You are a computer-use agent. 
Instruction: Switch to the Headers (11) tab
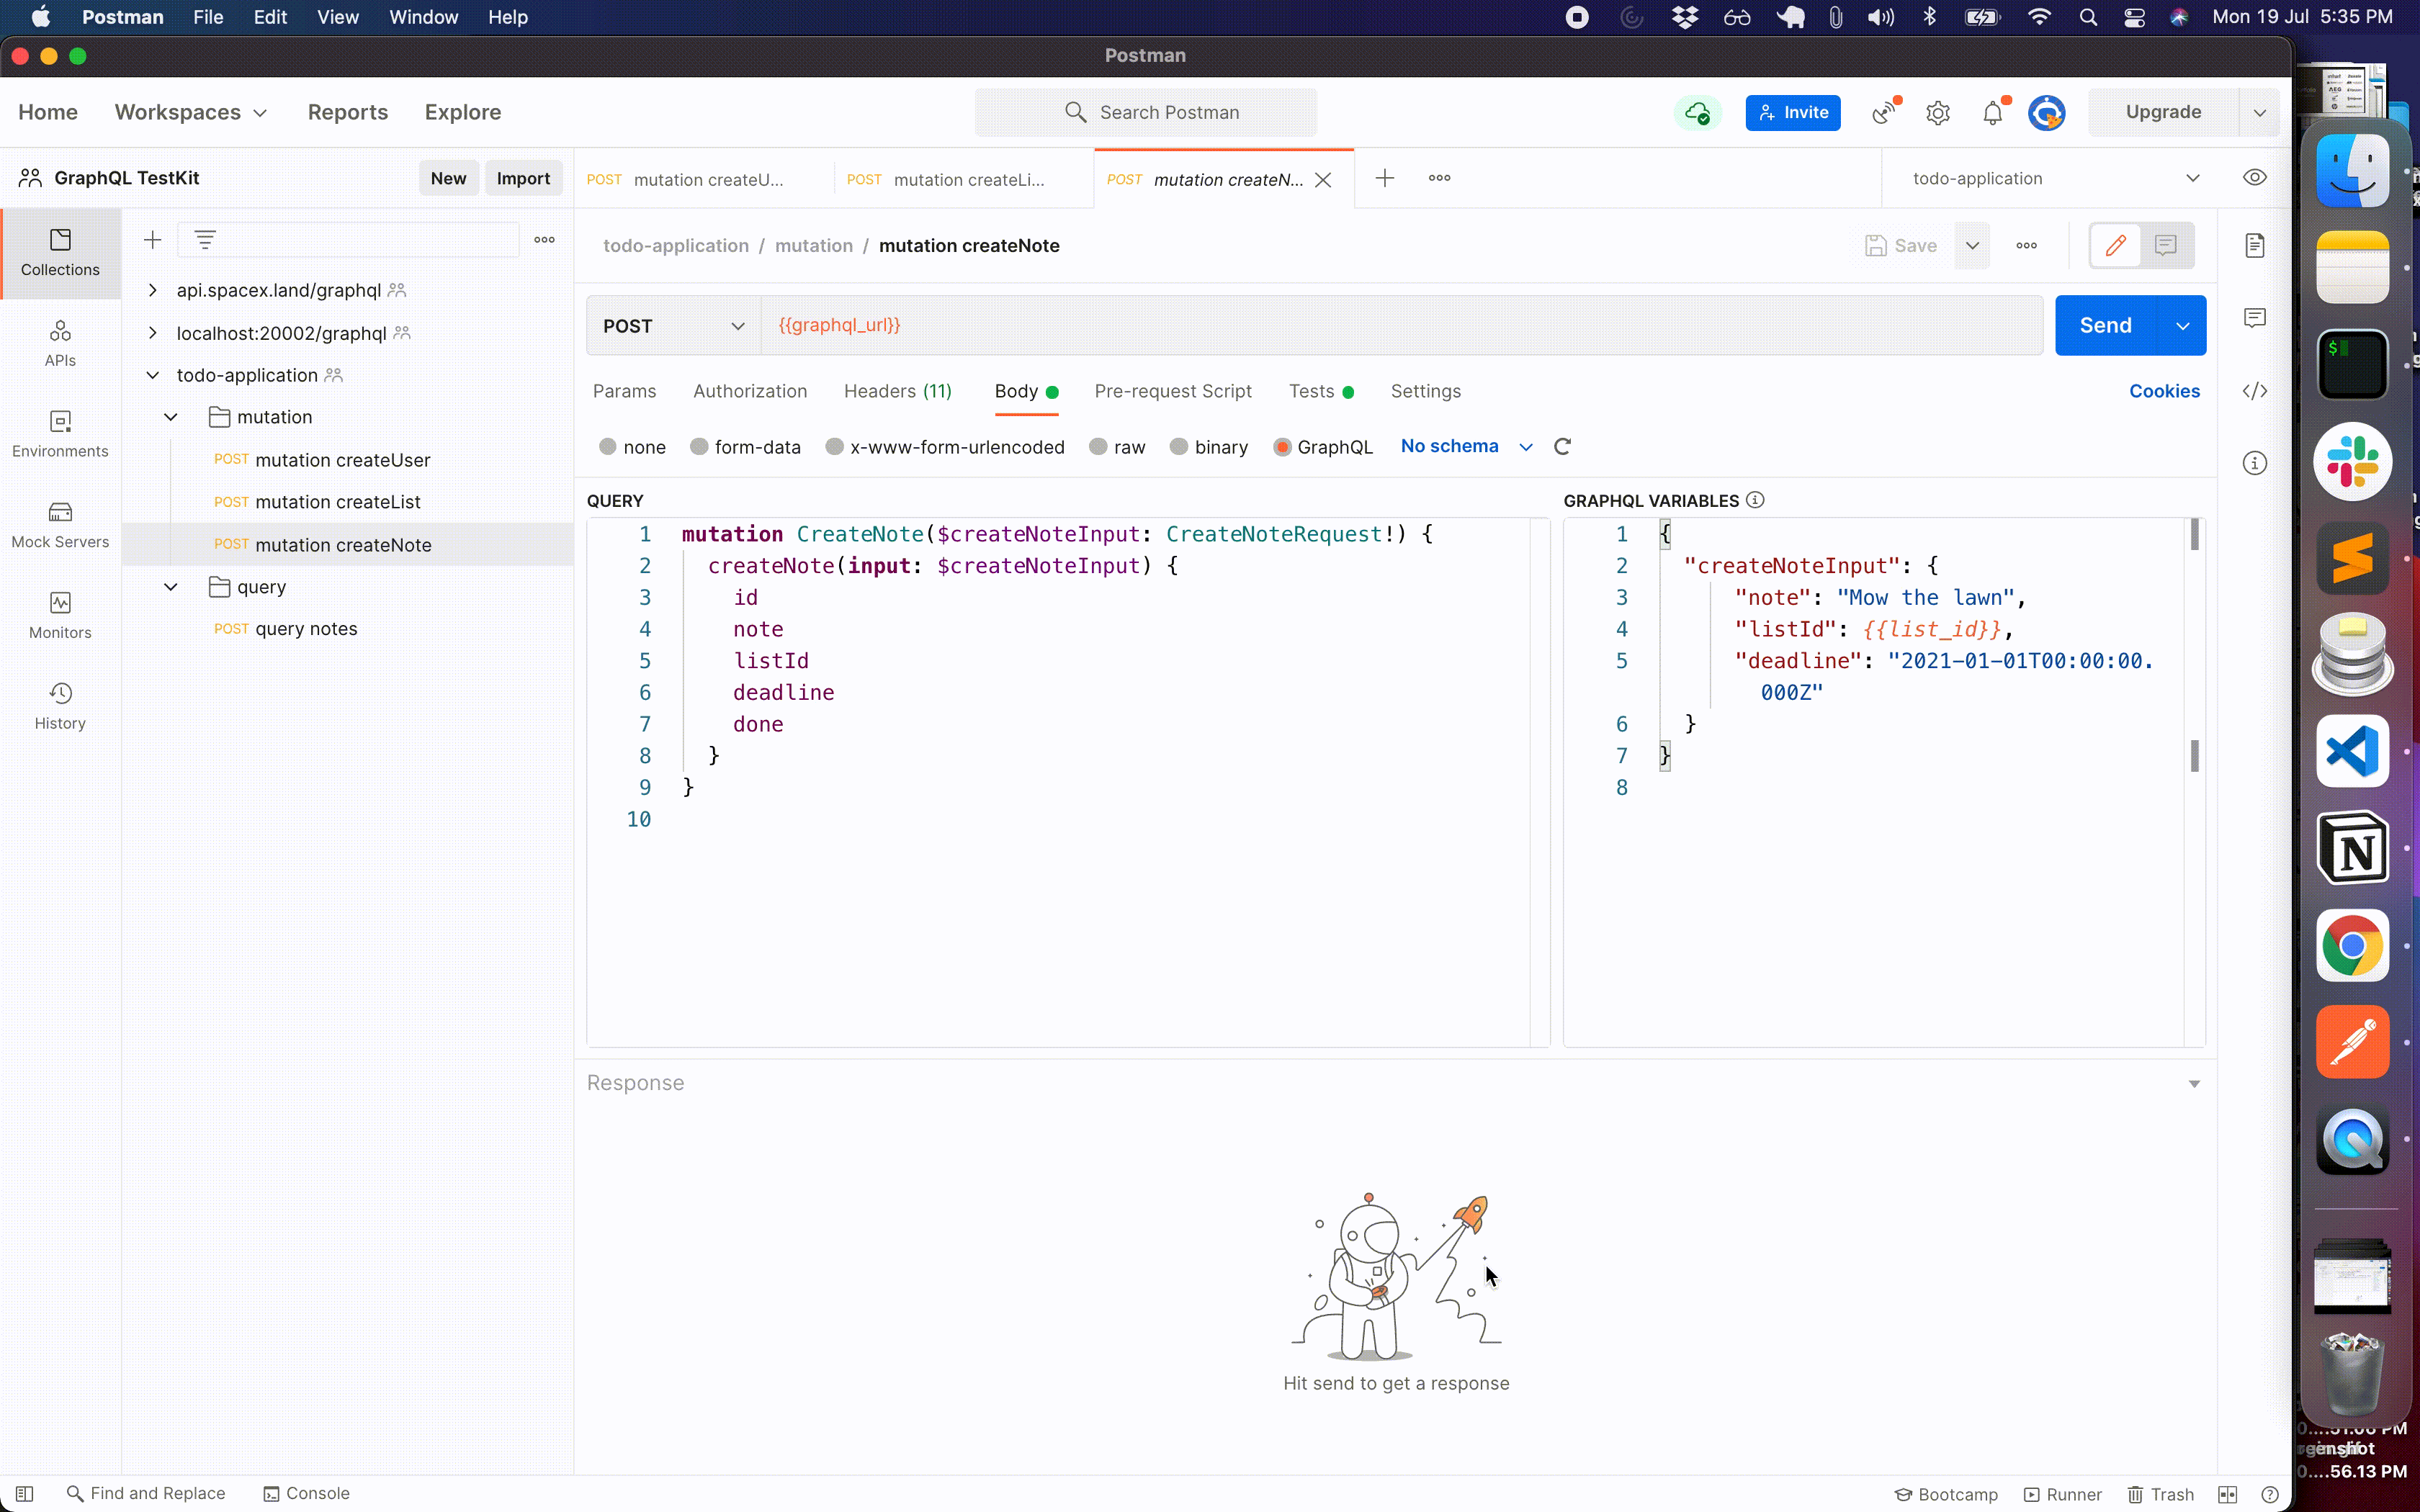(x=897, y=391)
